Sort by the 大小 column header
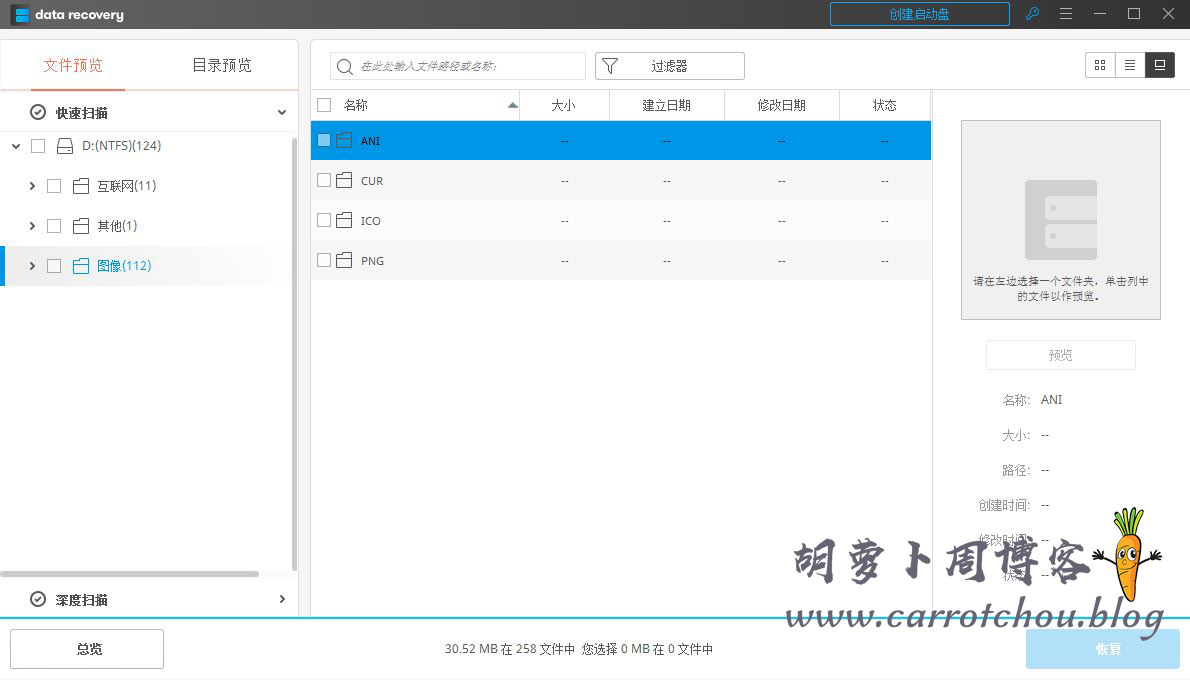The width and height of the screenshot is (1190, 680). (564, 105)
